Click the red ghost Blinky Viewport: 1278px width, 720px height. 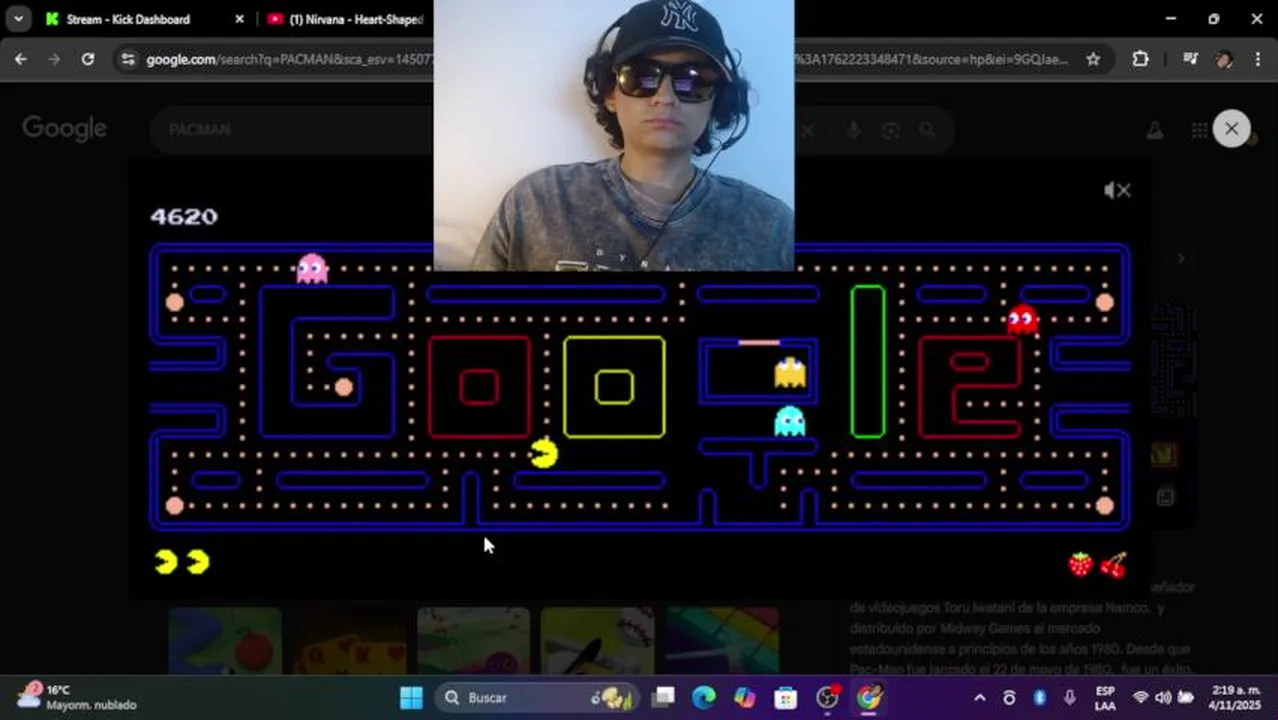(1022, 320)
